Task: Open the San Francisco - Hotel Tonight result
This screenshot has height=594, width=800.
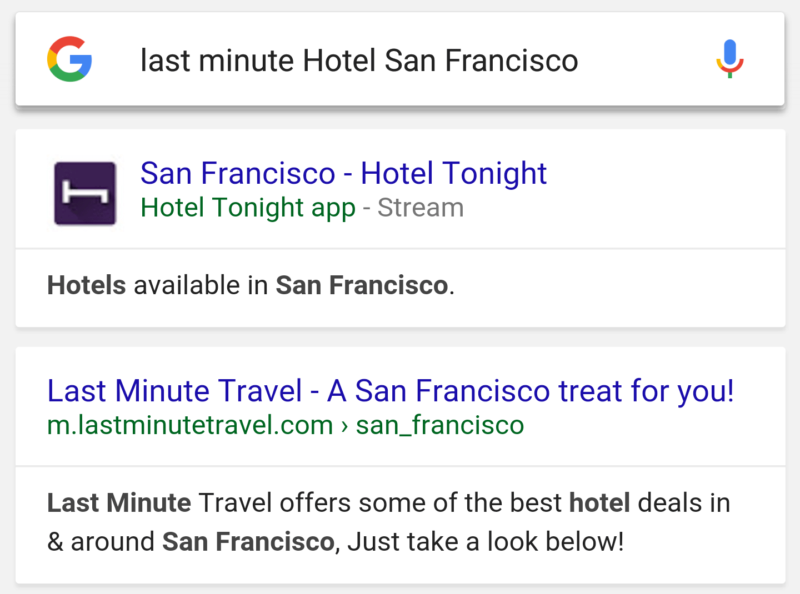Action: pyautogui.click(x=344, y=173)
